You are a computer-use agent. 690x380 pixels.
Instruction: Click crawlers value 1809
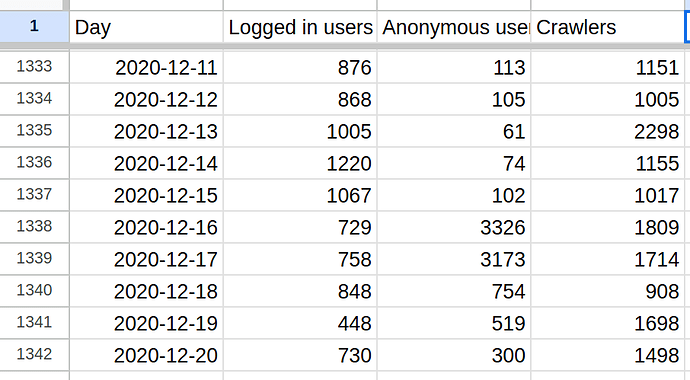pyautogui.click(x=607, y=227)
